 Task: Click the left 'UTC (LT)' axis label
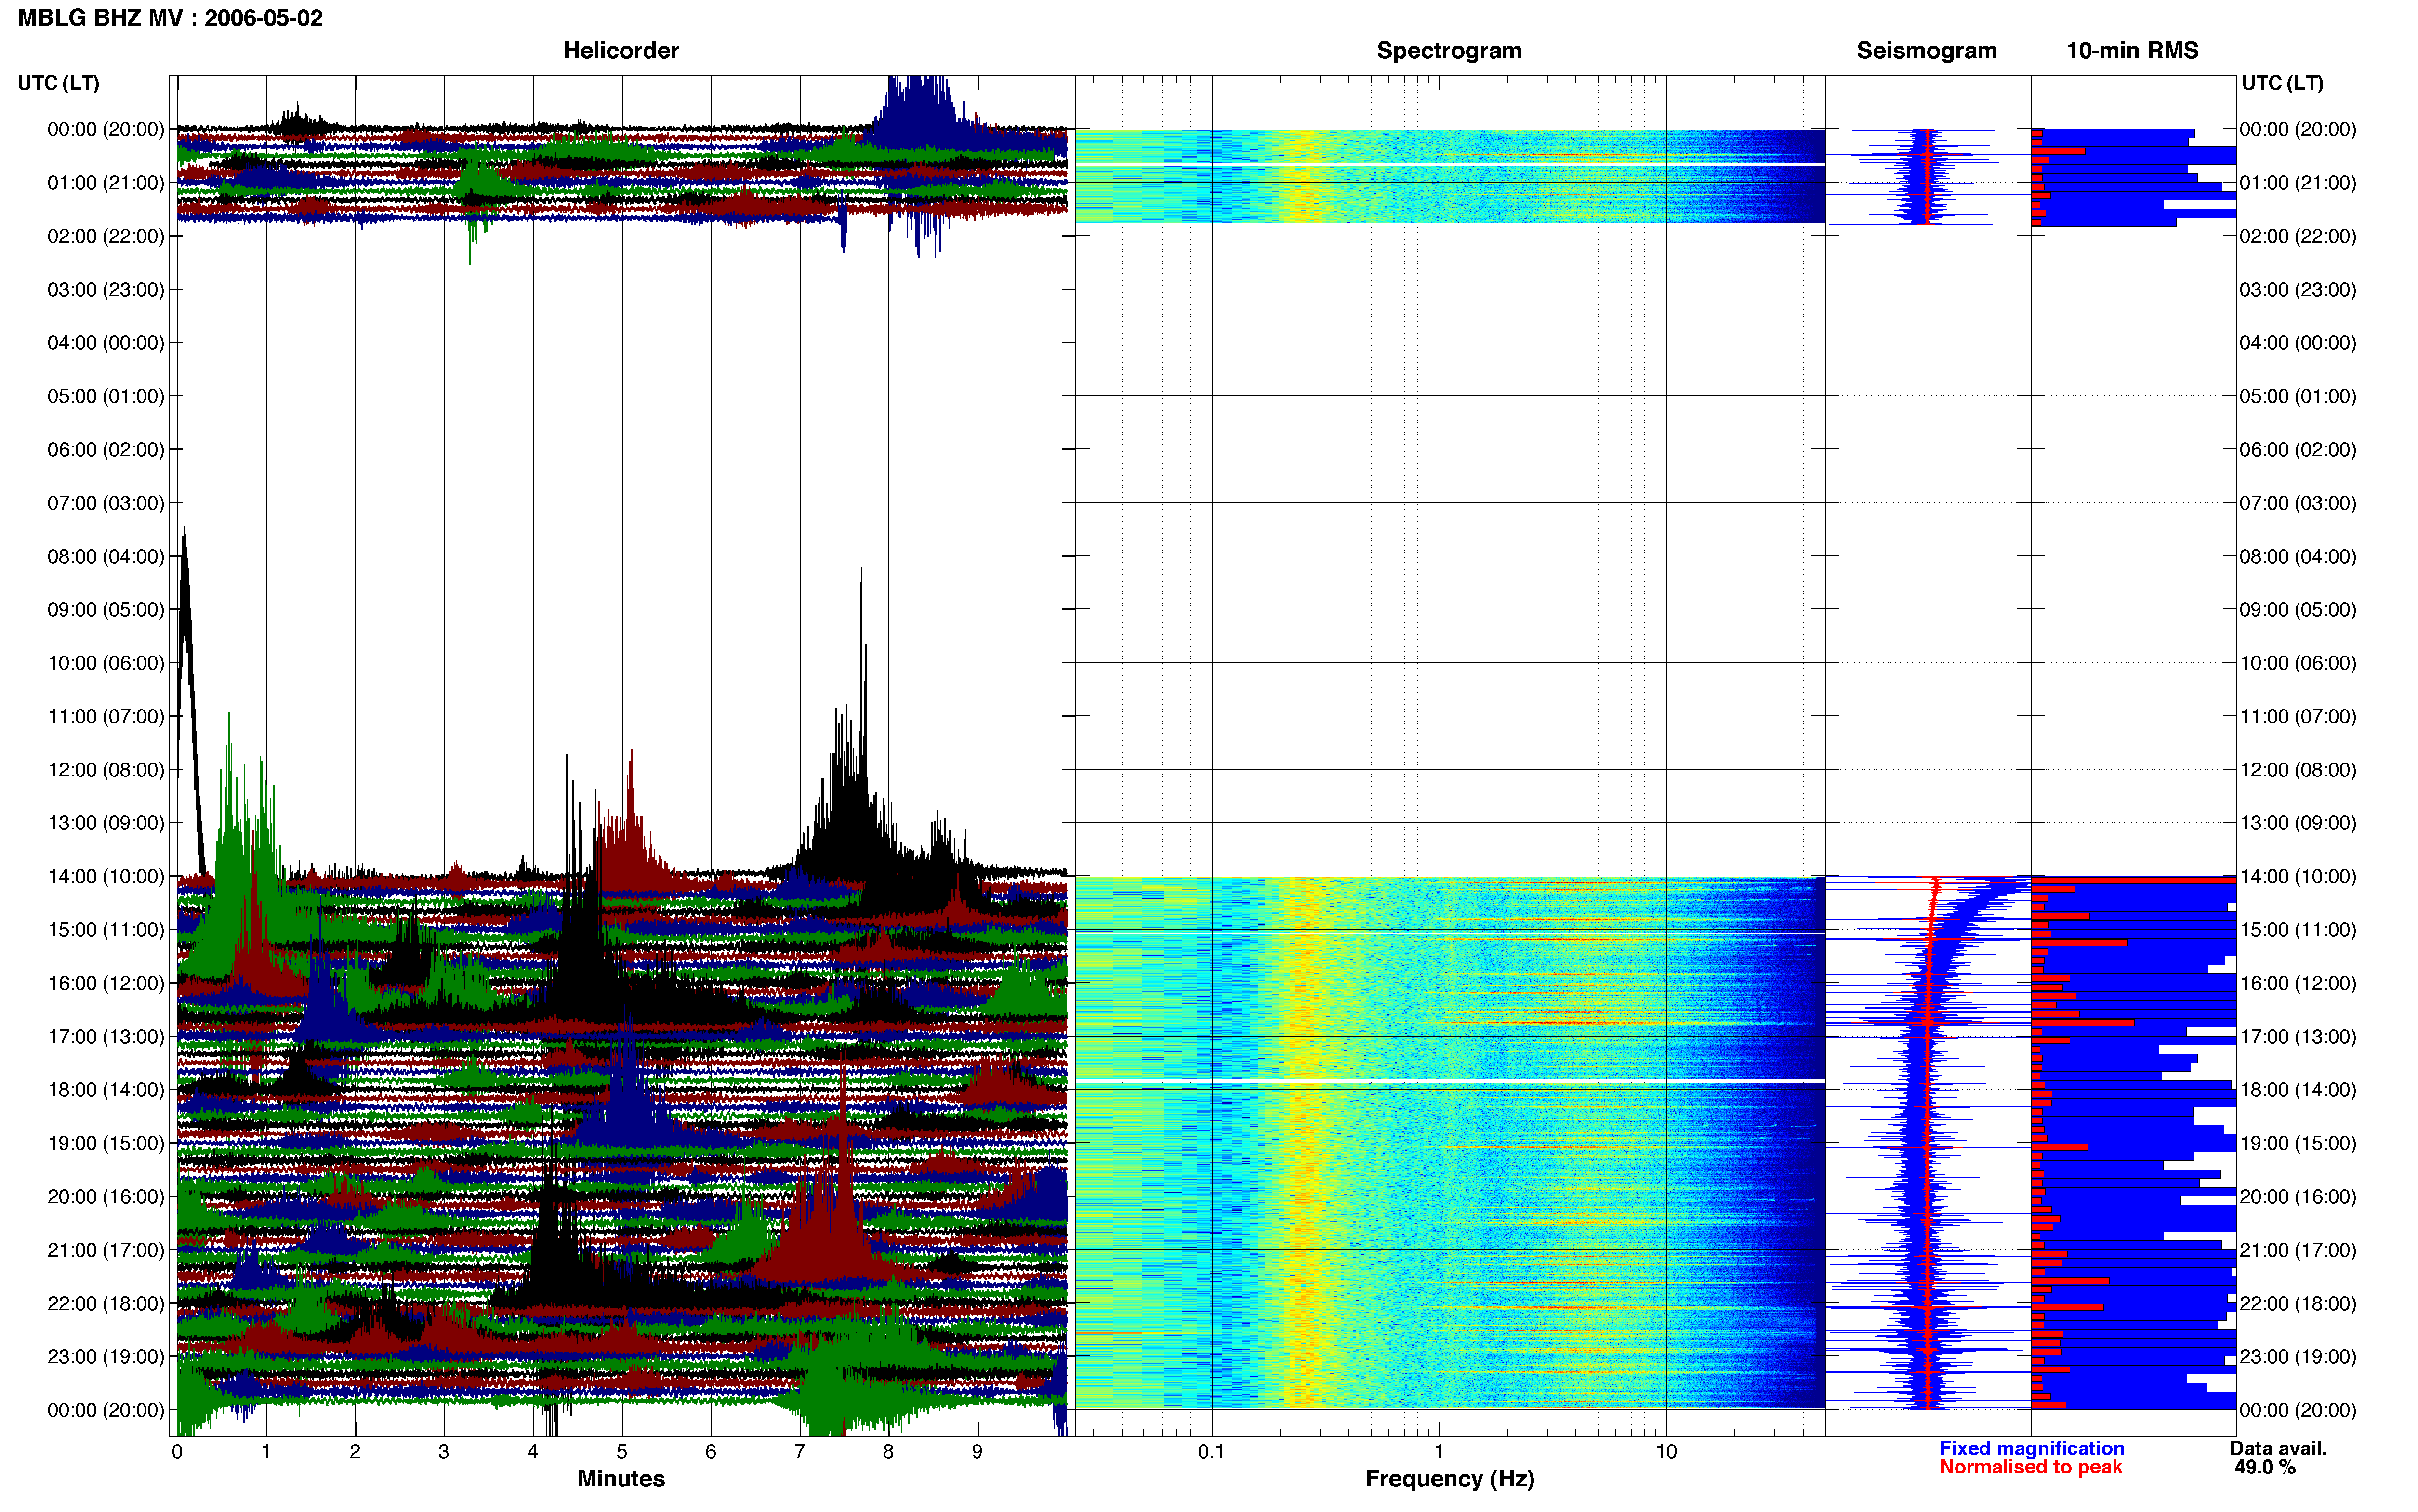58,83
